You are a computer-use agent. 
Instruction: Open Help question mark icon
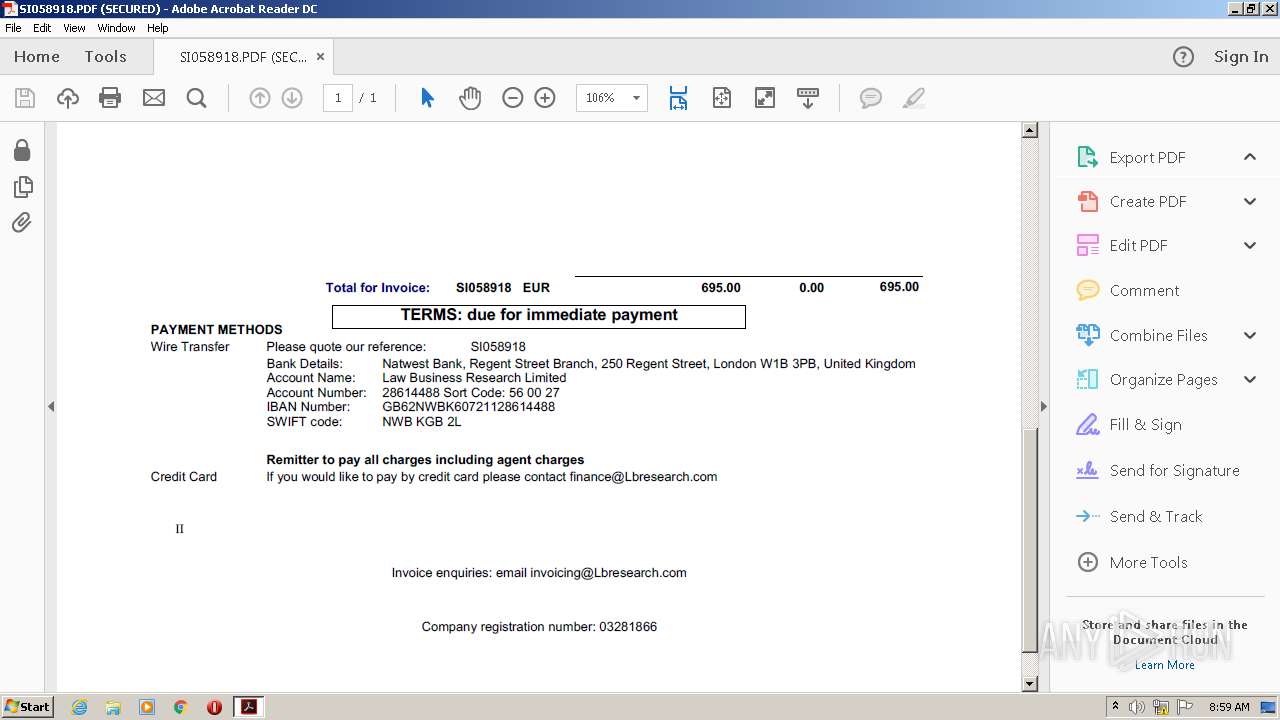(1183, 57)
